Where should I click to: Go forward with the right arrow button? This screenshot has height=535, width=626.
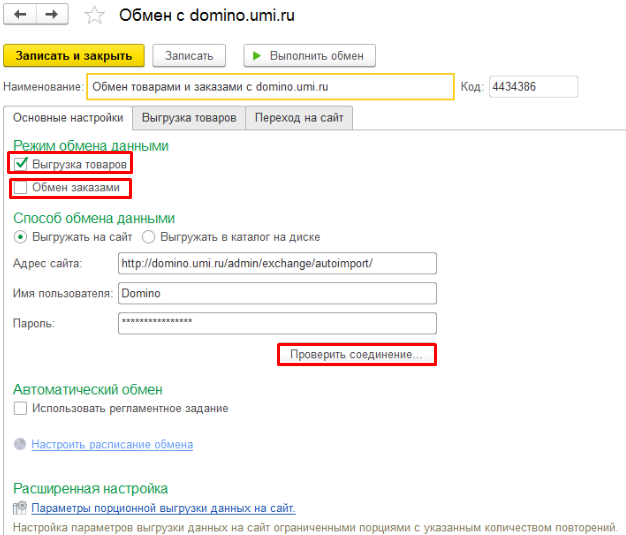coord(52,14)
